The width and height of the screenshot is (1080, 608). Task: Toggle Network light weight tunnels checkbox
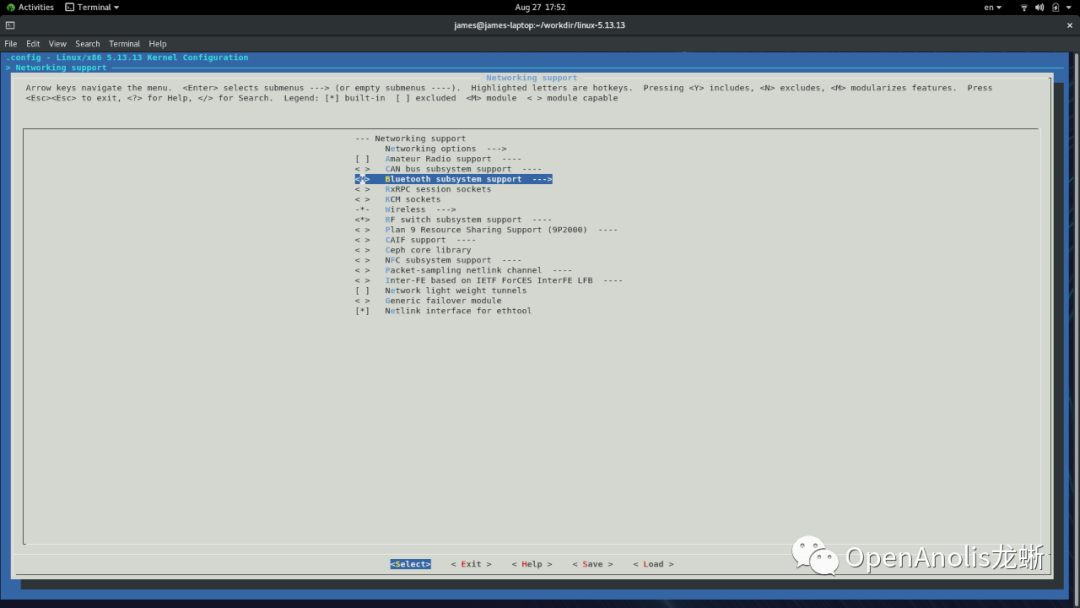pyautogui.click(x=362, y=291)
